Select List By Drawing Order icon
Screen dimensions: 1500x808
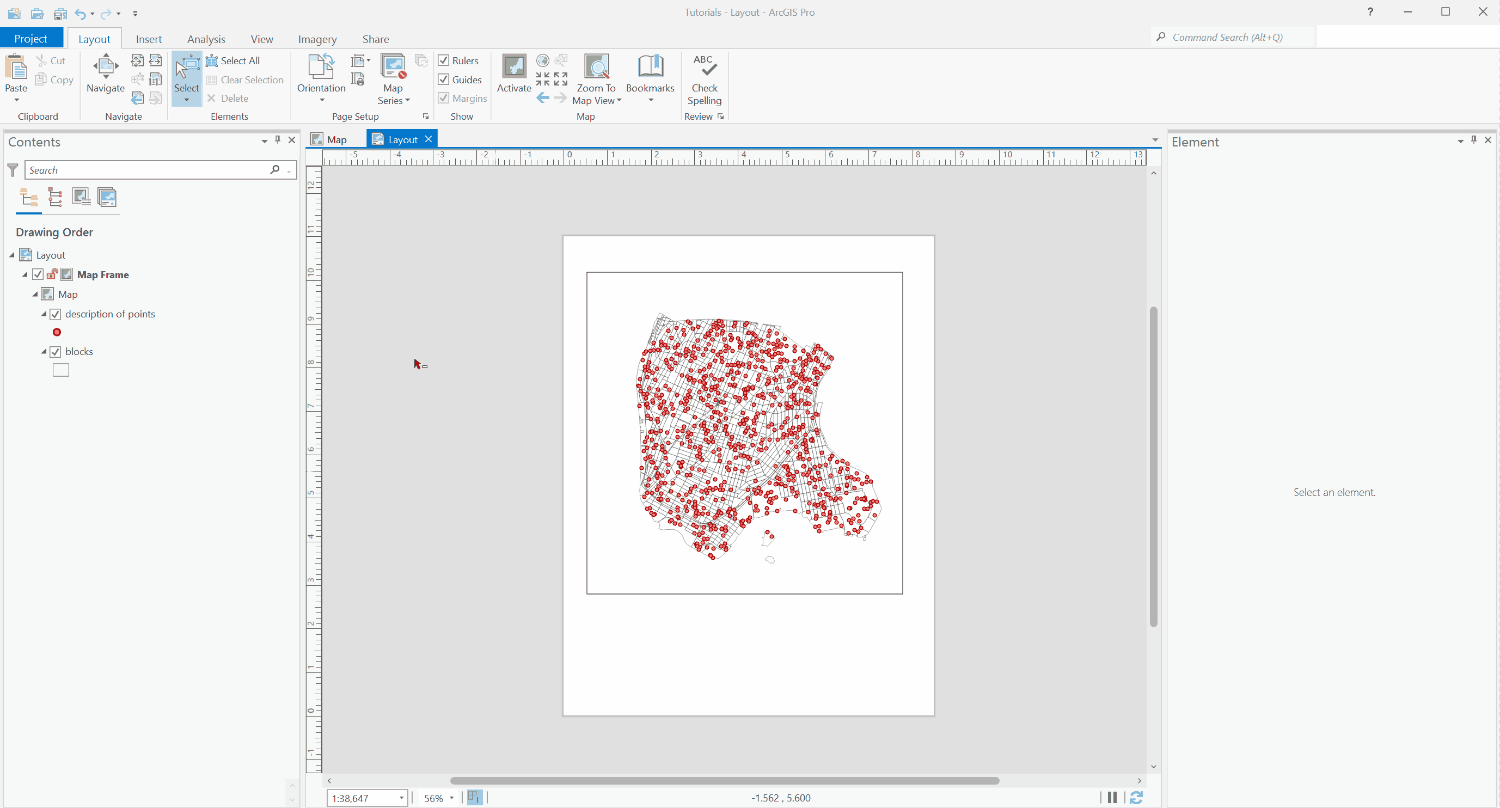[29, 197]
